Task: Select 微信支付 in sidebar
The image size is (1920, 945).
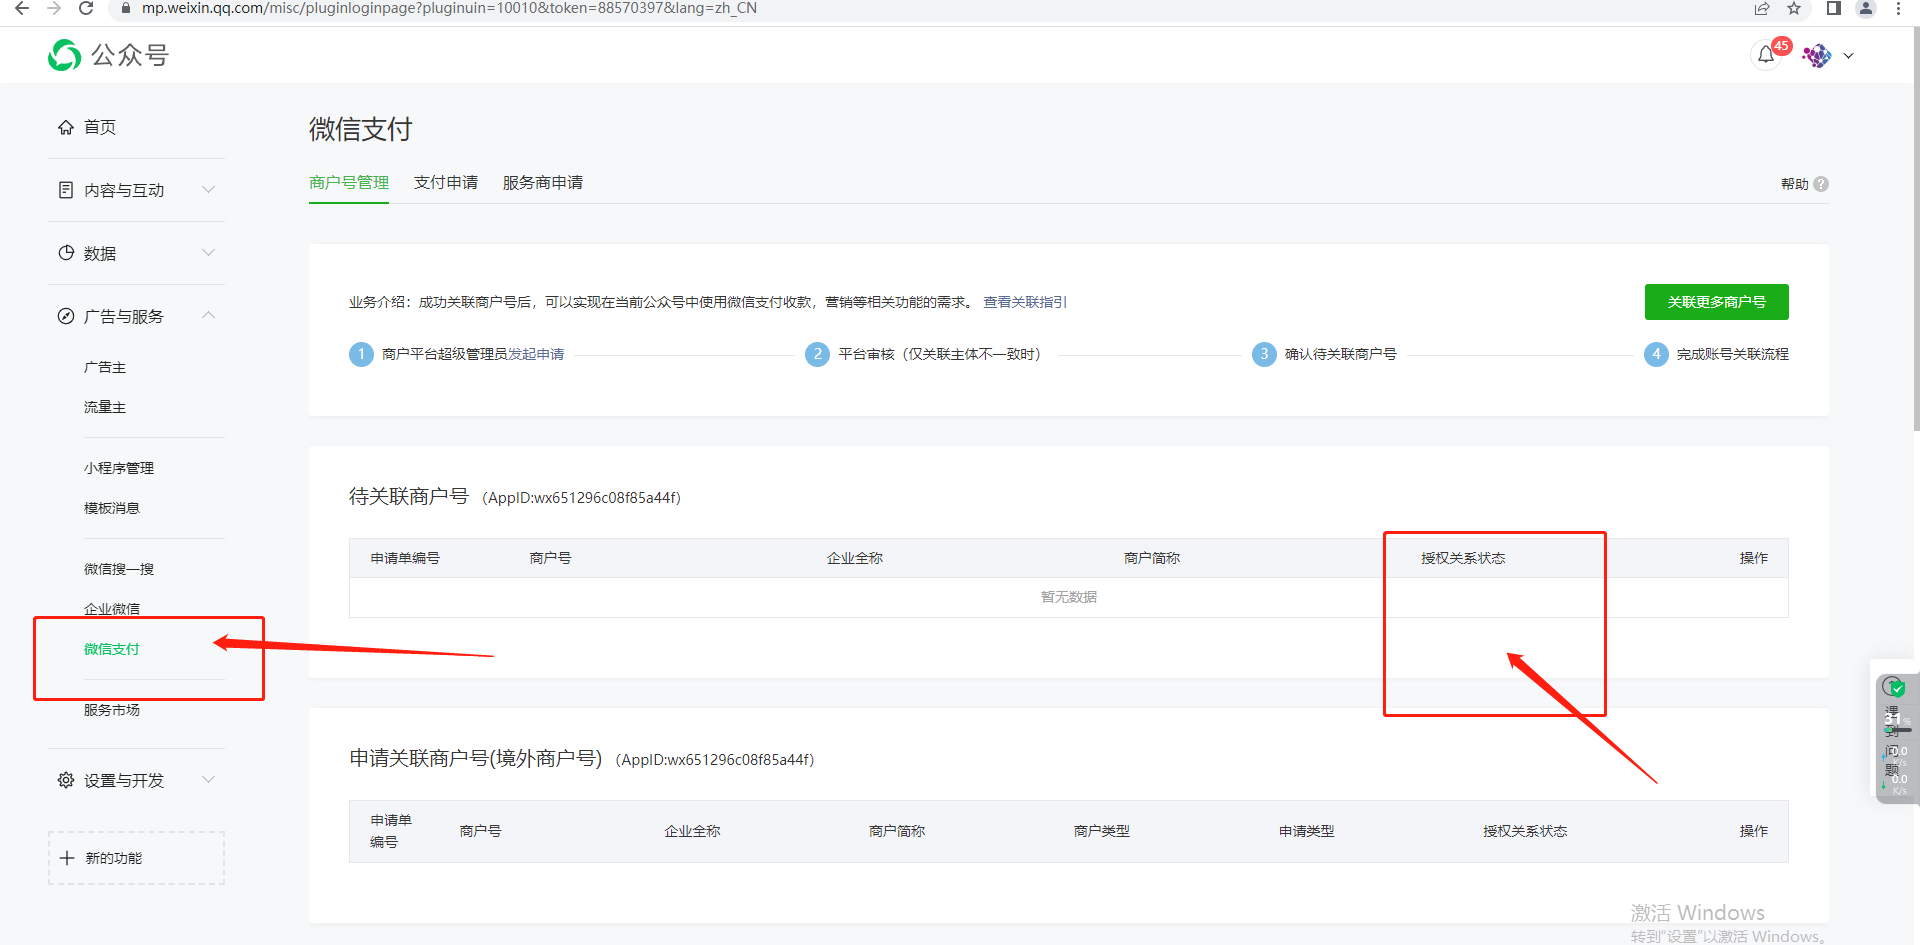Action: (x=112, y=649)
